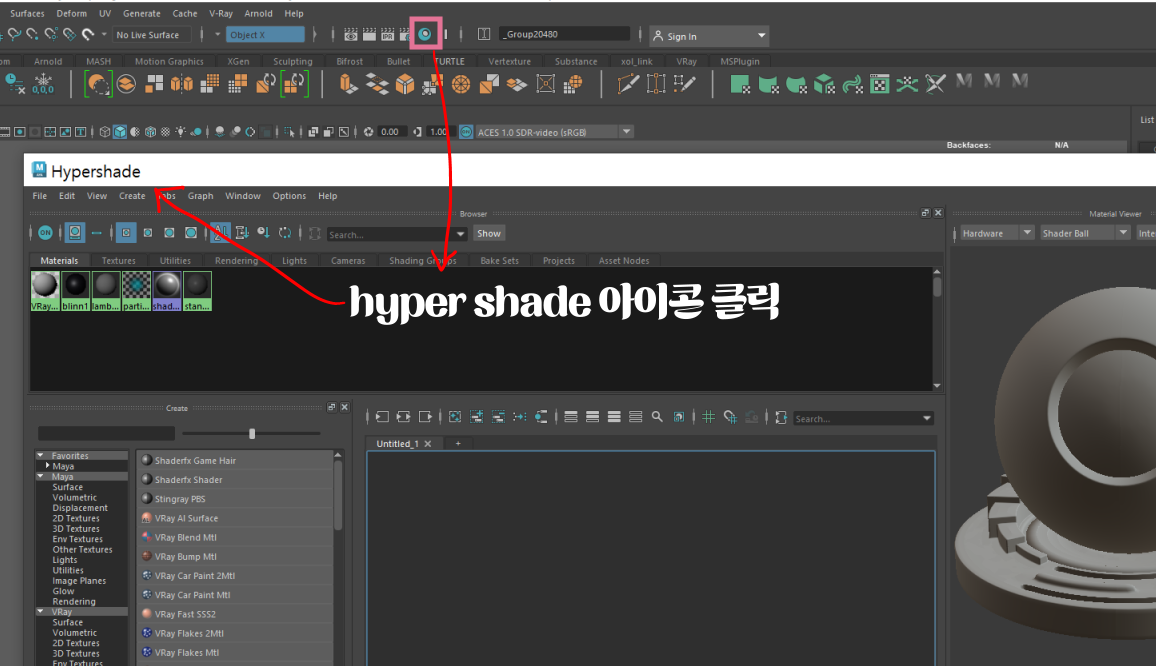Click the text-cursor box icon beside the _Group20480 field
The width and height of the screenshot is (1156, 666).
[484, 34]
